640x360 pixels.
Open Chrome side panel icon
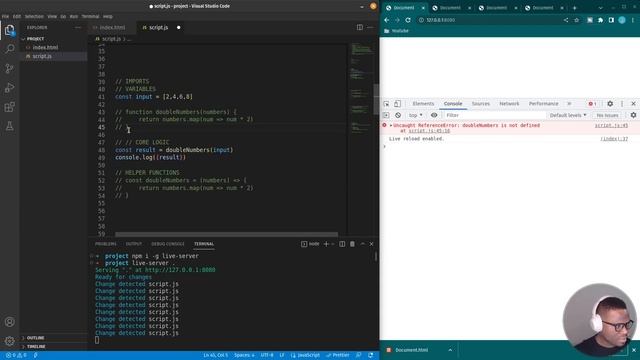tap(611, 20)
